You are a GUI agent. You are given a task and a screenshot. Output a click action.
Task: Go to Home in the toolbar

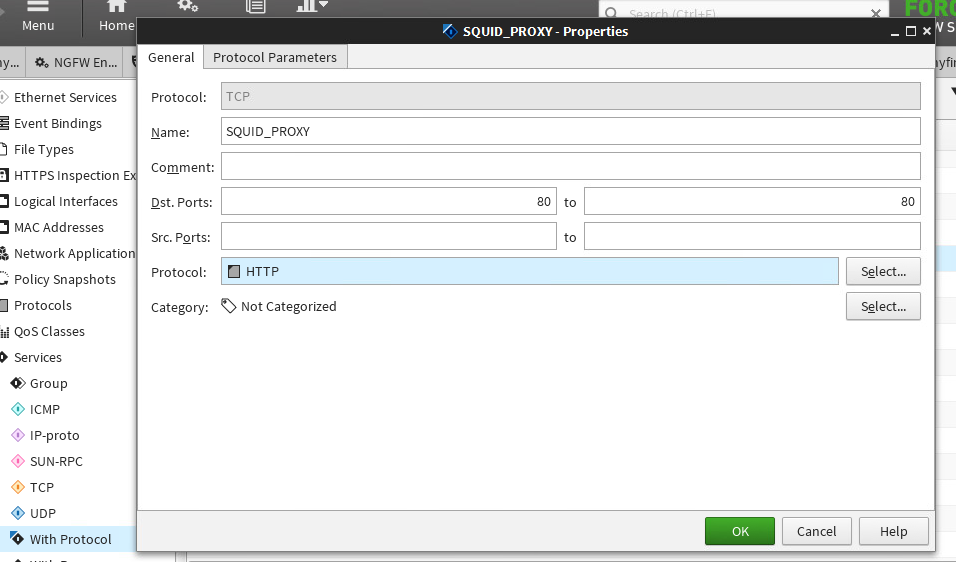pyautogui.click(x=116, y=17)
